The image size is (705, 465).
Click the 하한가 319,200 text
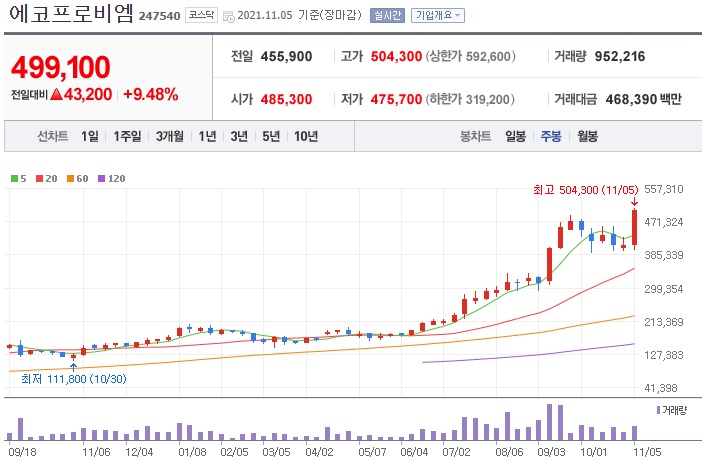click(470, 99)
